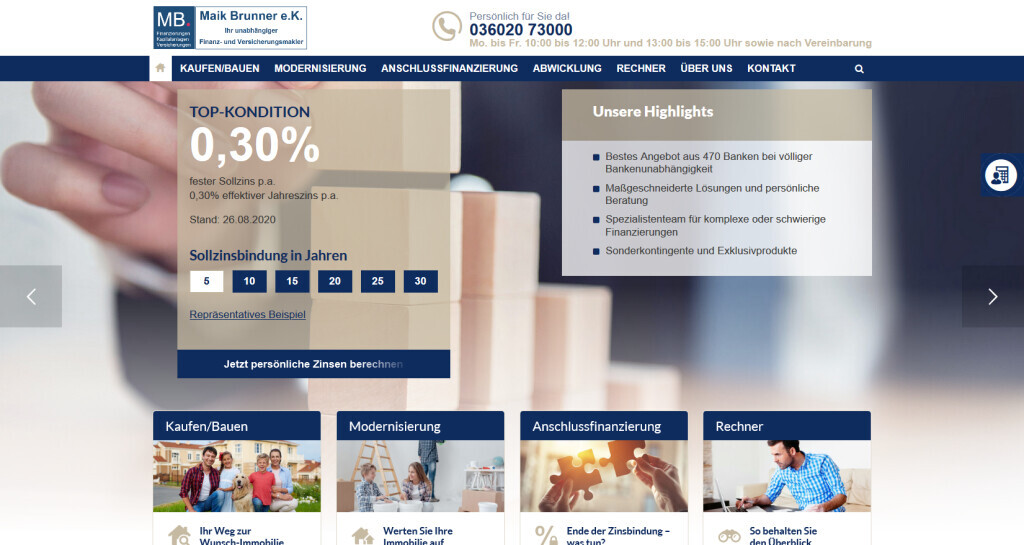Click the binoculars icon under Rechner card
This screenshot has width=1024, height=545.
730,535
